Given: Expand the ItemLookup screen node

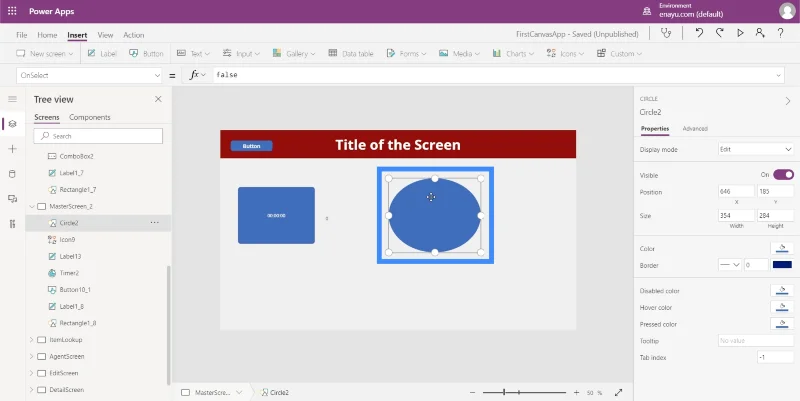Looking at the screenshot, I should (31, 340).
